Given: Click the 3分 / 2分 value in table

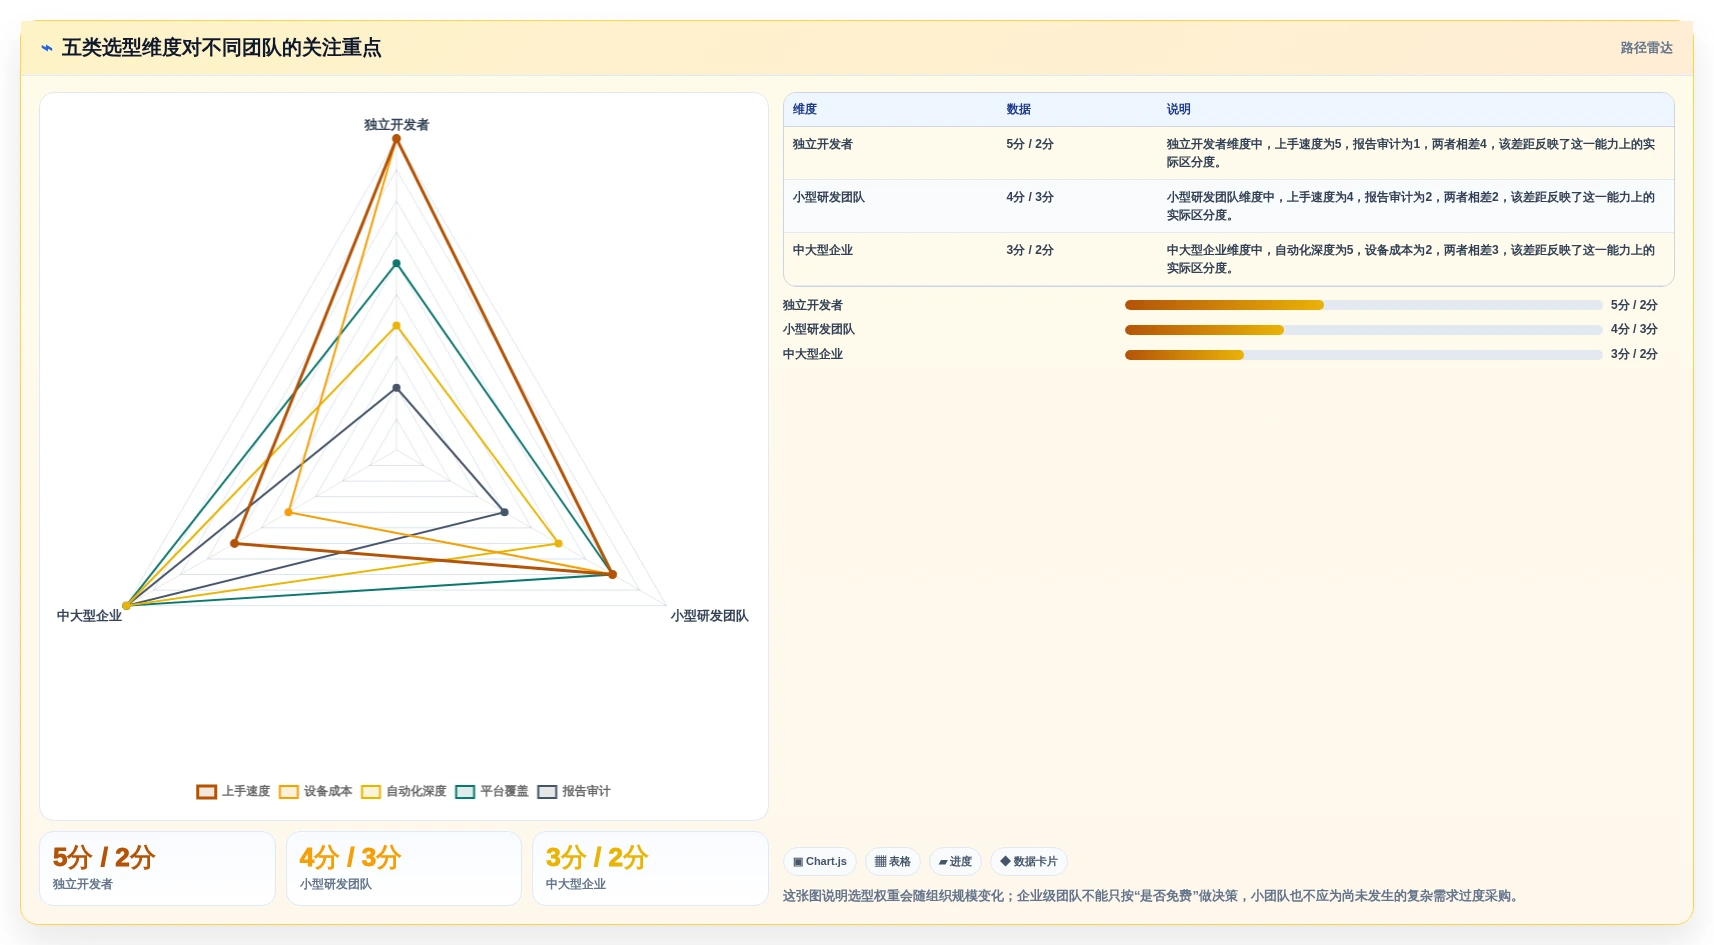Looking at the screenshot, I should (1030, 250).
